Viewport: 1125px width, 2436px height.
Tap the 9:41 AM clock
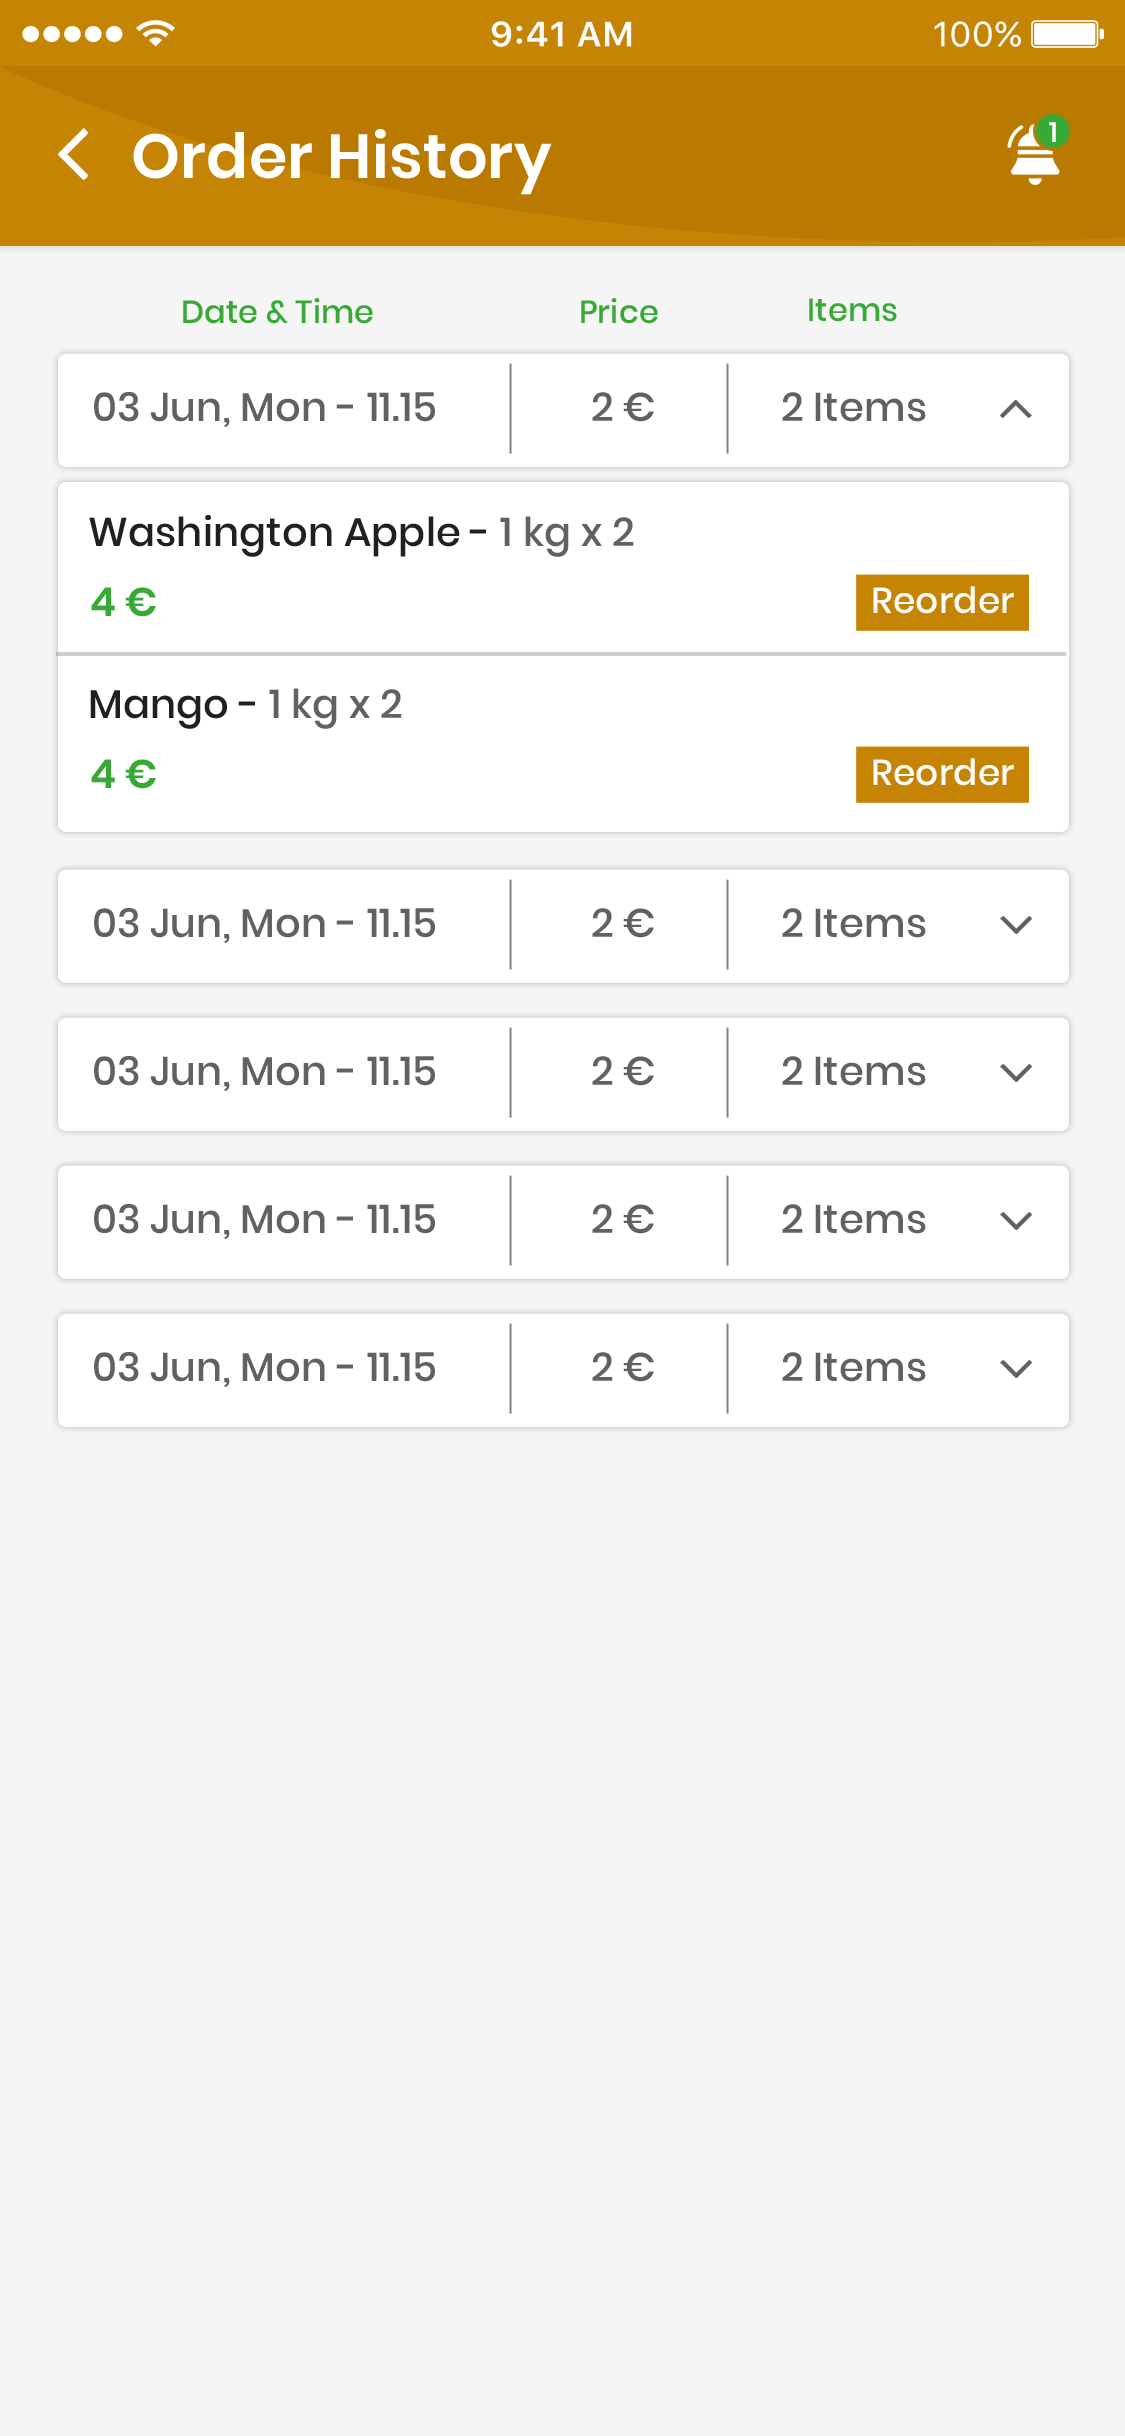click(x=561, y=34)
